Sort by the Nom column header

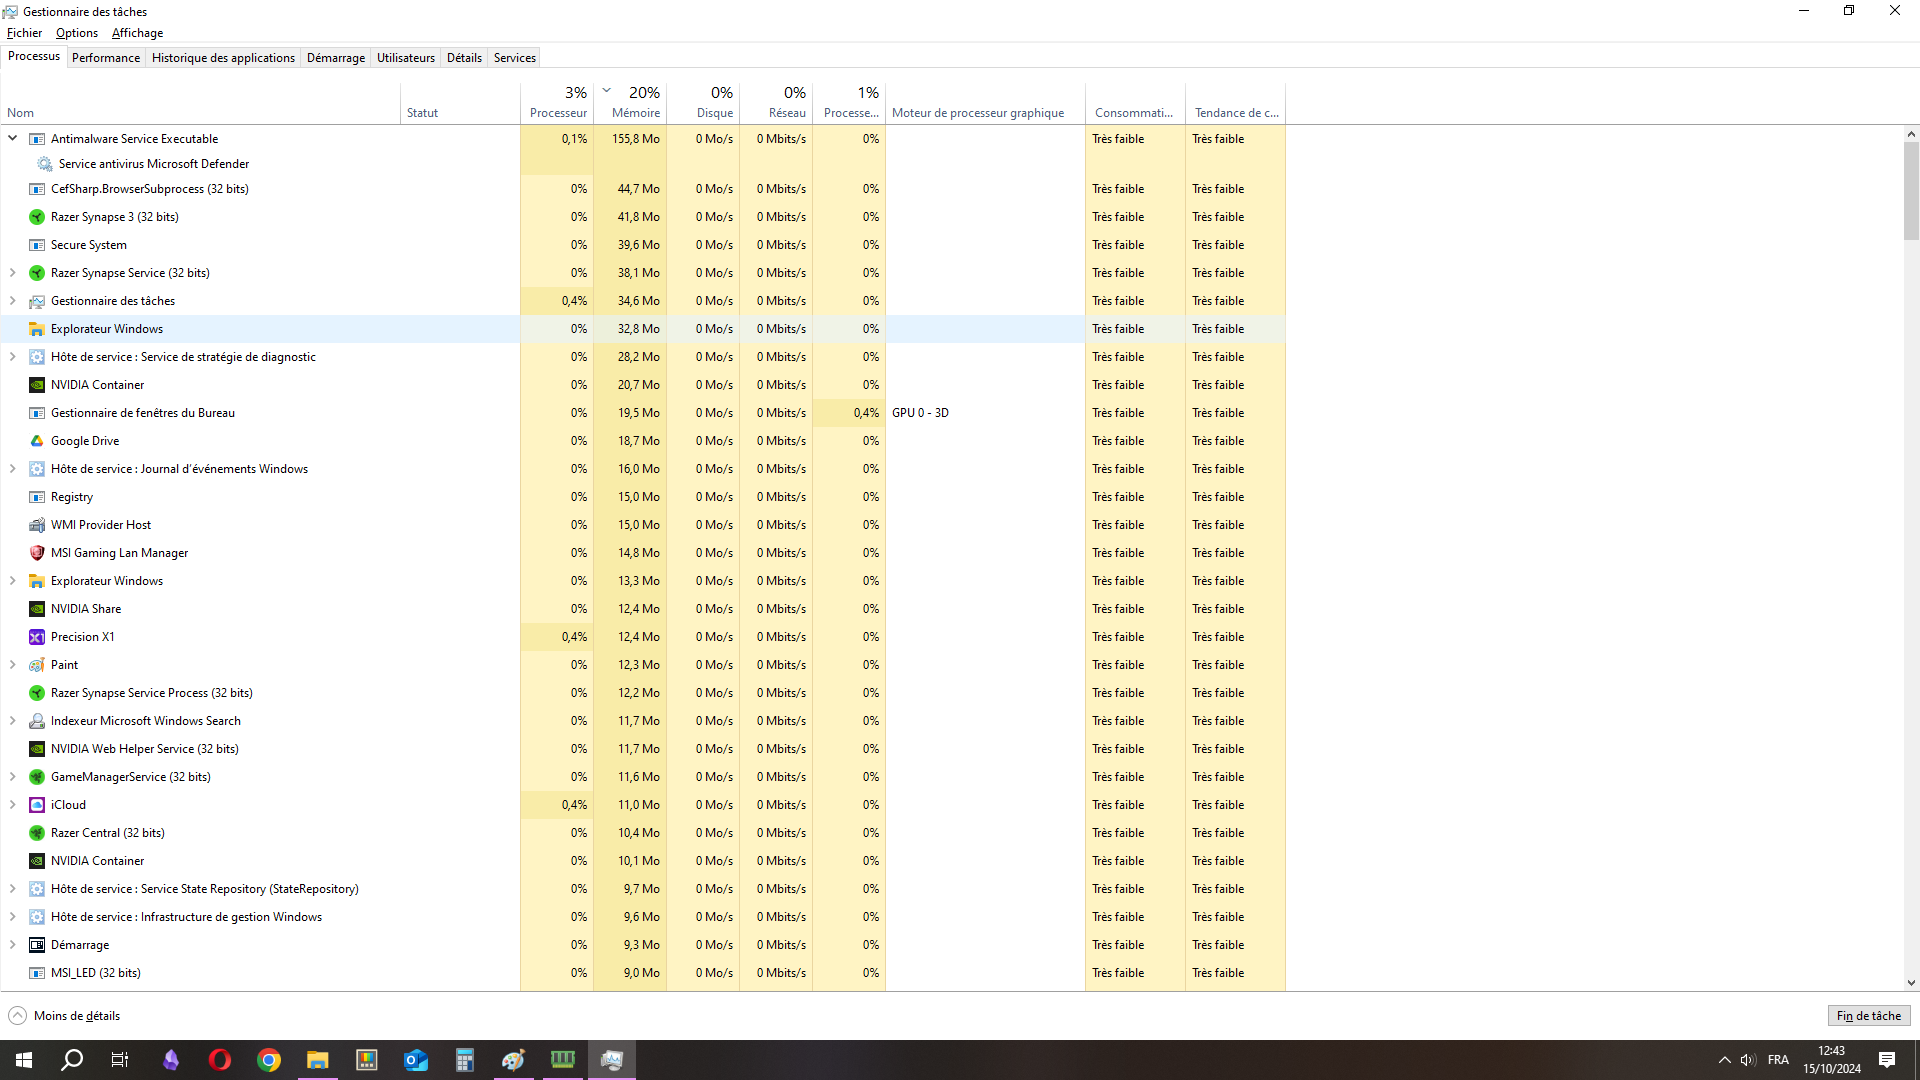coord(200,103)
